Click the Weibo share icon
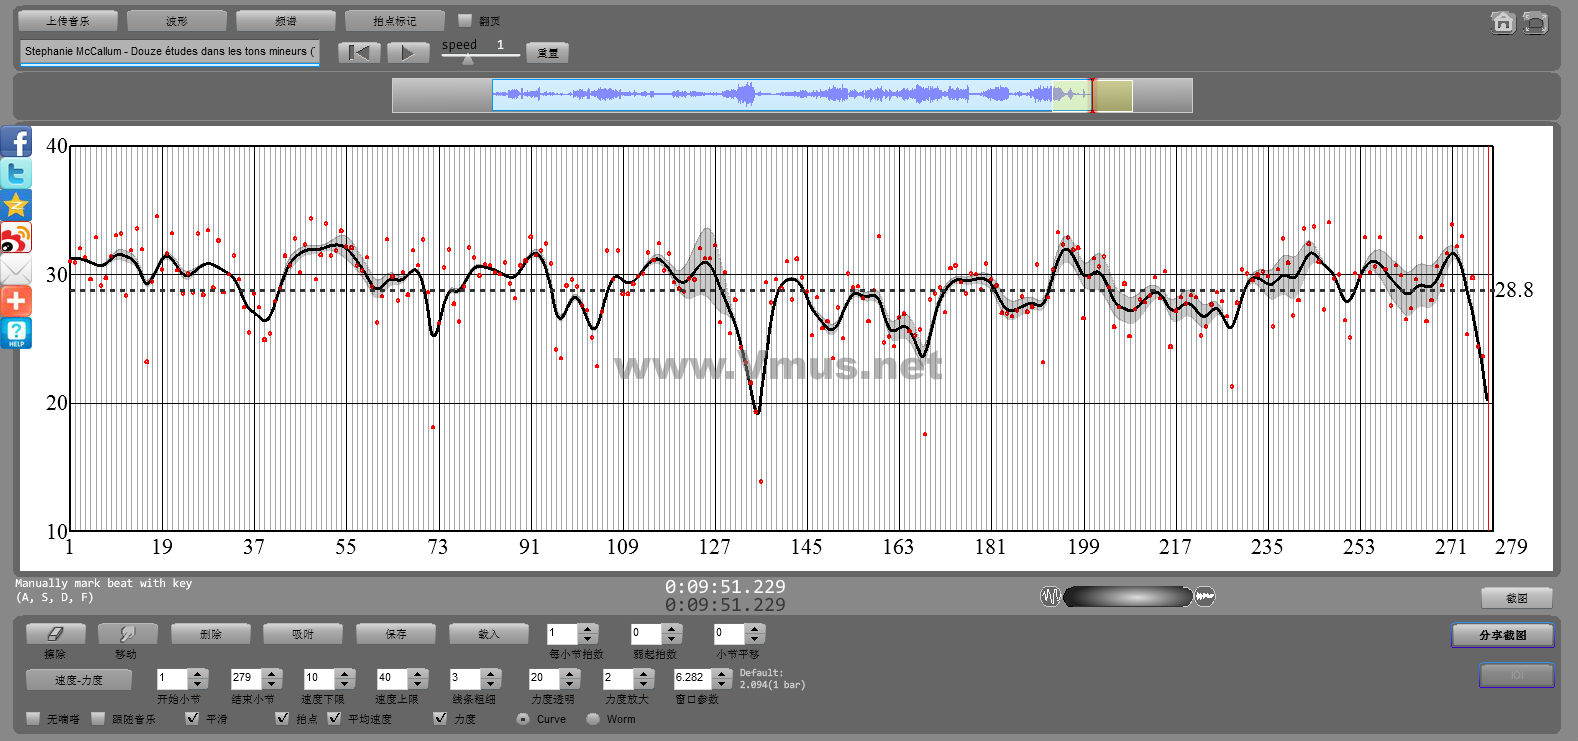The width and height of the screenshot is (1578, 741). (x=16, y=238)
